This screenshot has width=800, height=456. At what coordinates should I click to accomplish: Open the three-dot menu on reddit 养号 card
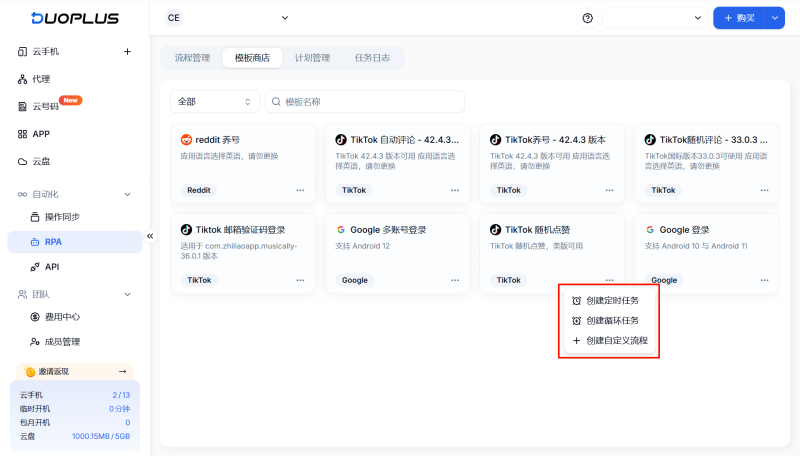click(300, 190)
